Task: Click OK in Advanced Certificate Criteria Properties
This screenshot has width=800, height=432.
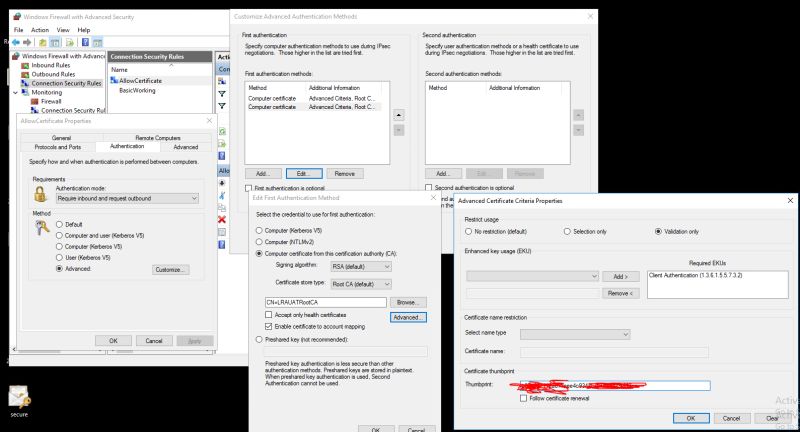Action: pyautogui.click(x=691, y=418)
